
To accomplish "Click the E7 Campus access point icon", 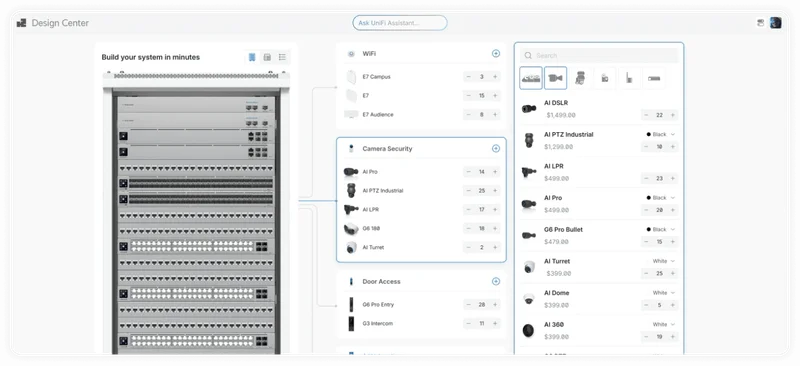I will pos(351,77).
